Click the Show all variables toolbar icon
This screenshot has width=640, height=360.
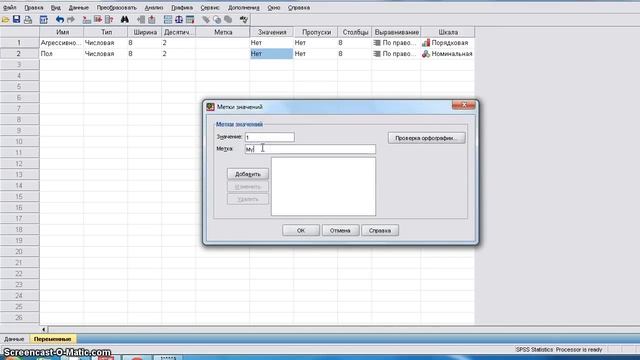tap(228, 20)
